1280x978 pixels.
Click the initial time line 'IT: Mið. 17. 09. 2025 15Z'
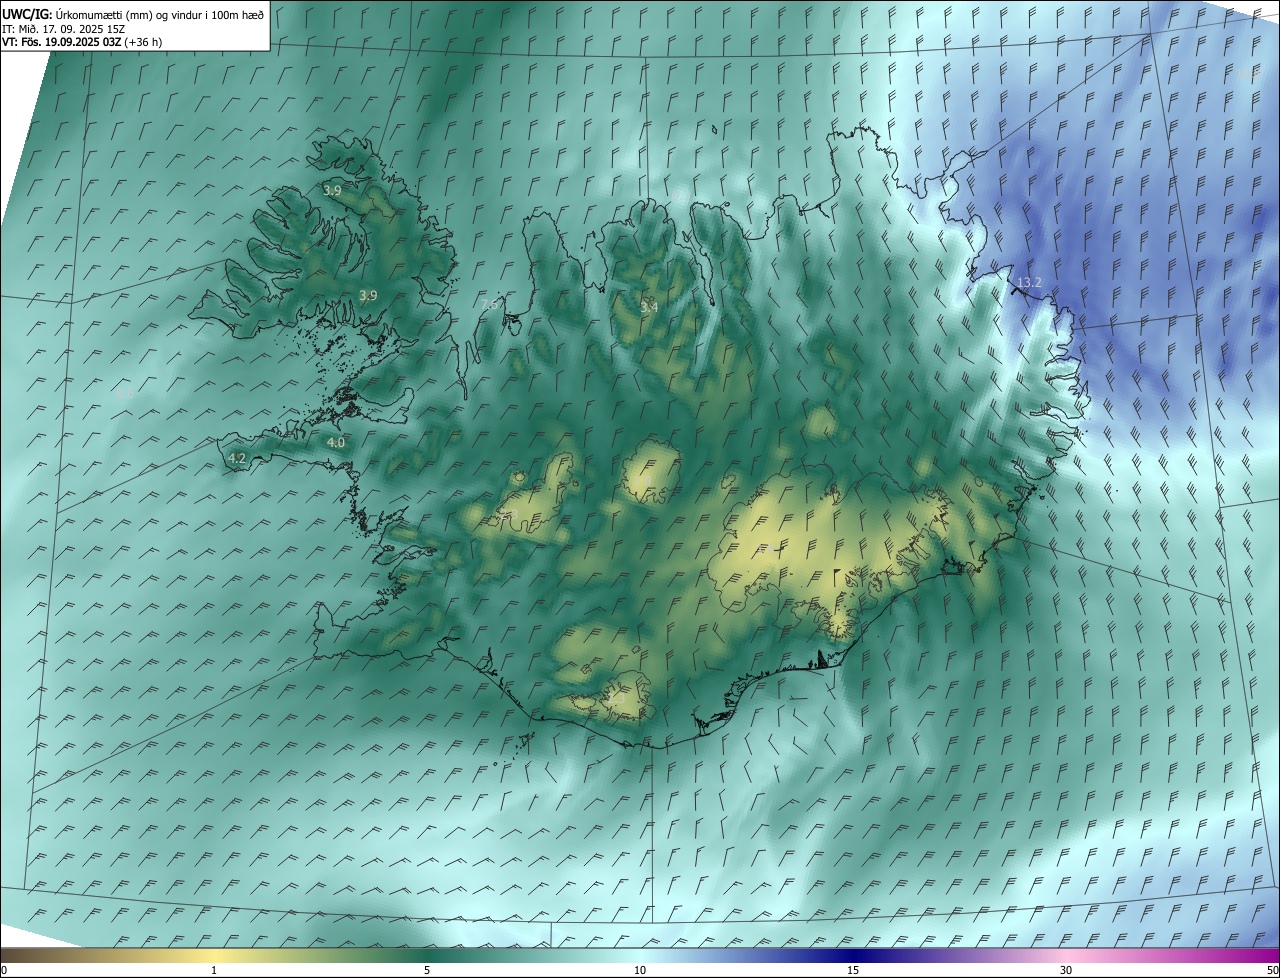[63, 28]
